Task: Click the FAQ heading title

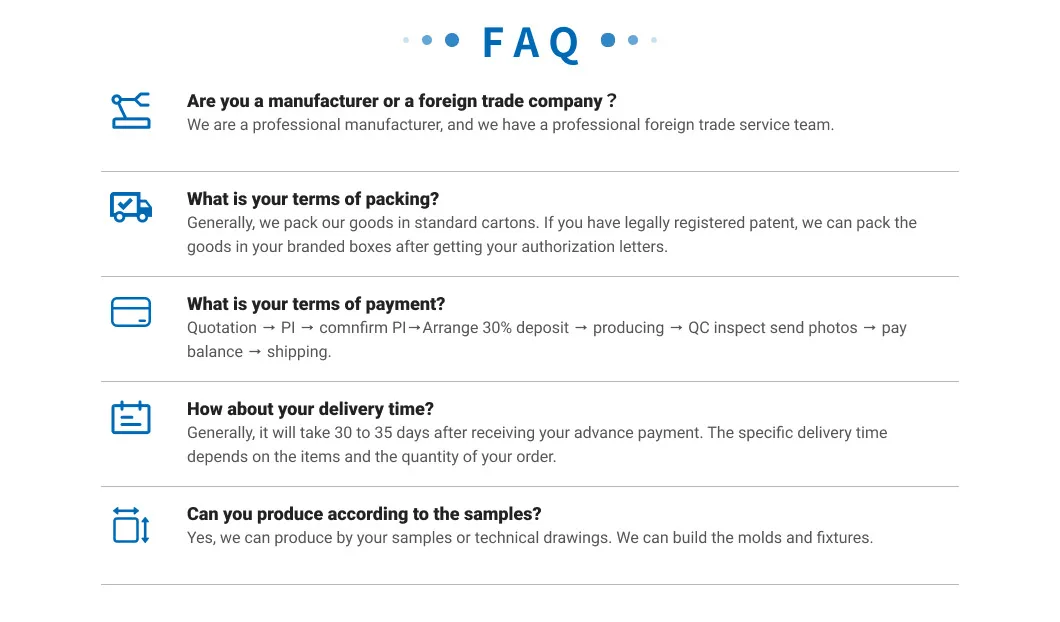Action: point(530,42)
